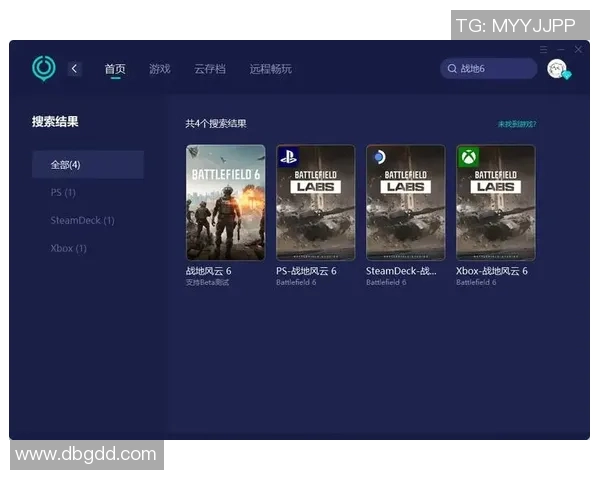Click the 未找到游戏? link
This screenshot has width=600, height=480.
point(517,124)
